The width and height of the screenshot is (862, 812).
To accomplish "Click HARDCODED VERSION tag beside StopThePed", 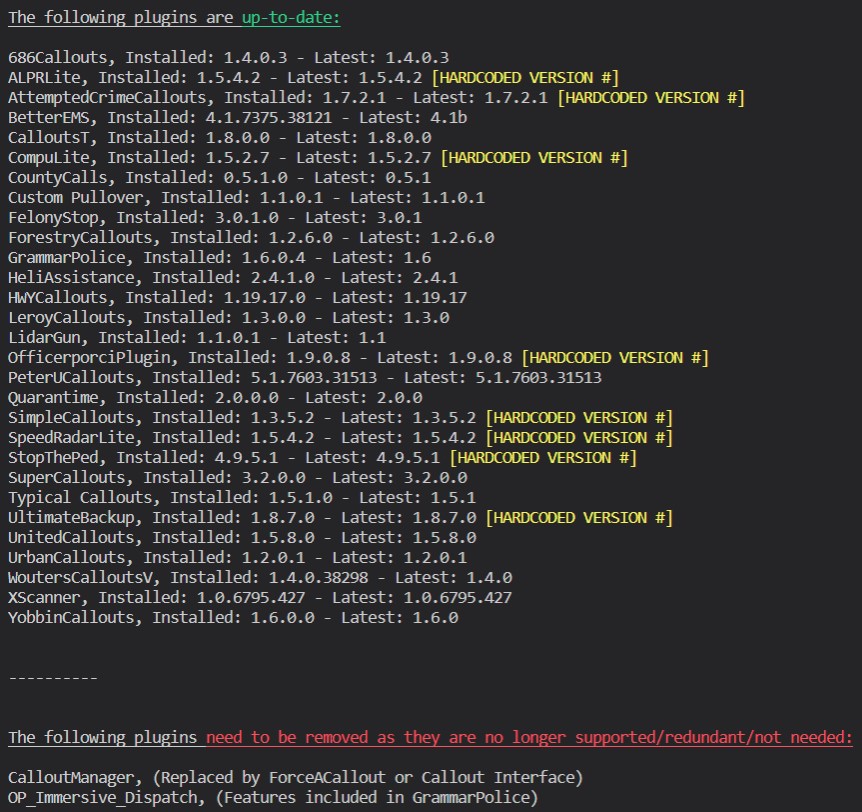I will pyautogui.click(x=543, y=457).
